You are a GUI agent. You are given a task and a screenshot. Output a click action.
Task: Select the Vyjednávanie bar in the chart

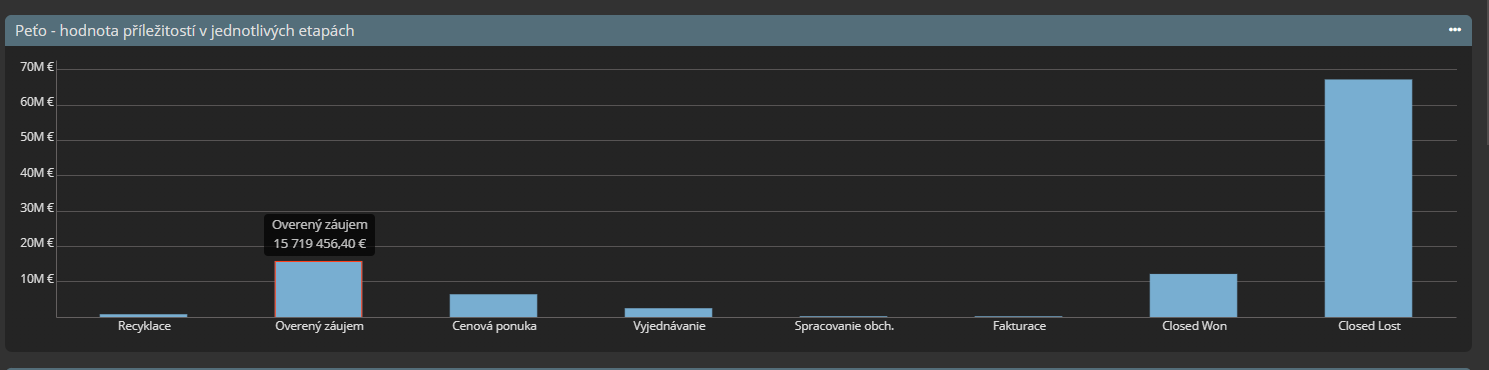pyautogui.click(x=668, y=312)
